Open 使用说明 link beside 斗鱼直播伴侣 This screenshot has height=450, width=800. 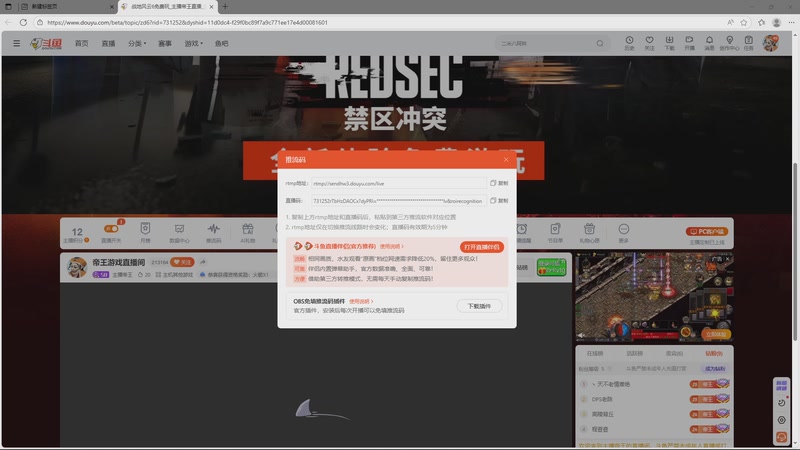pyautogui.click(x=391, y=246)
